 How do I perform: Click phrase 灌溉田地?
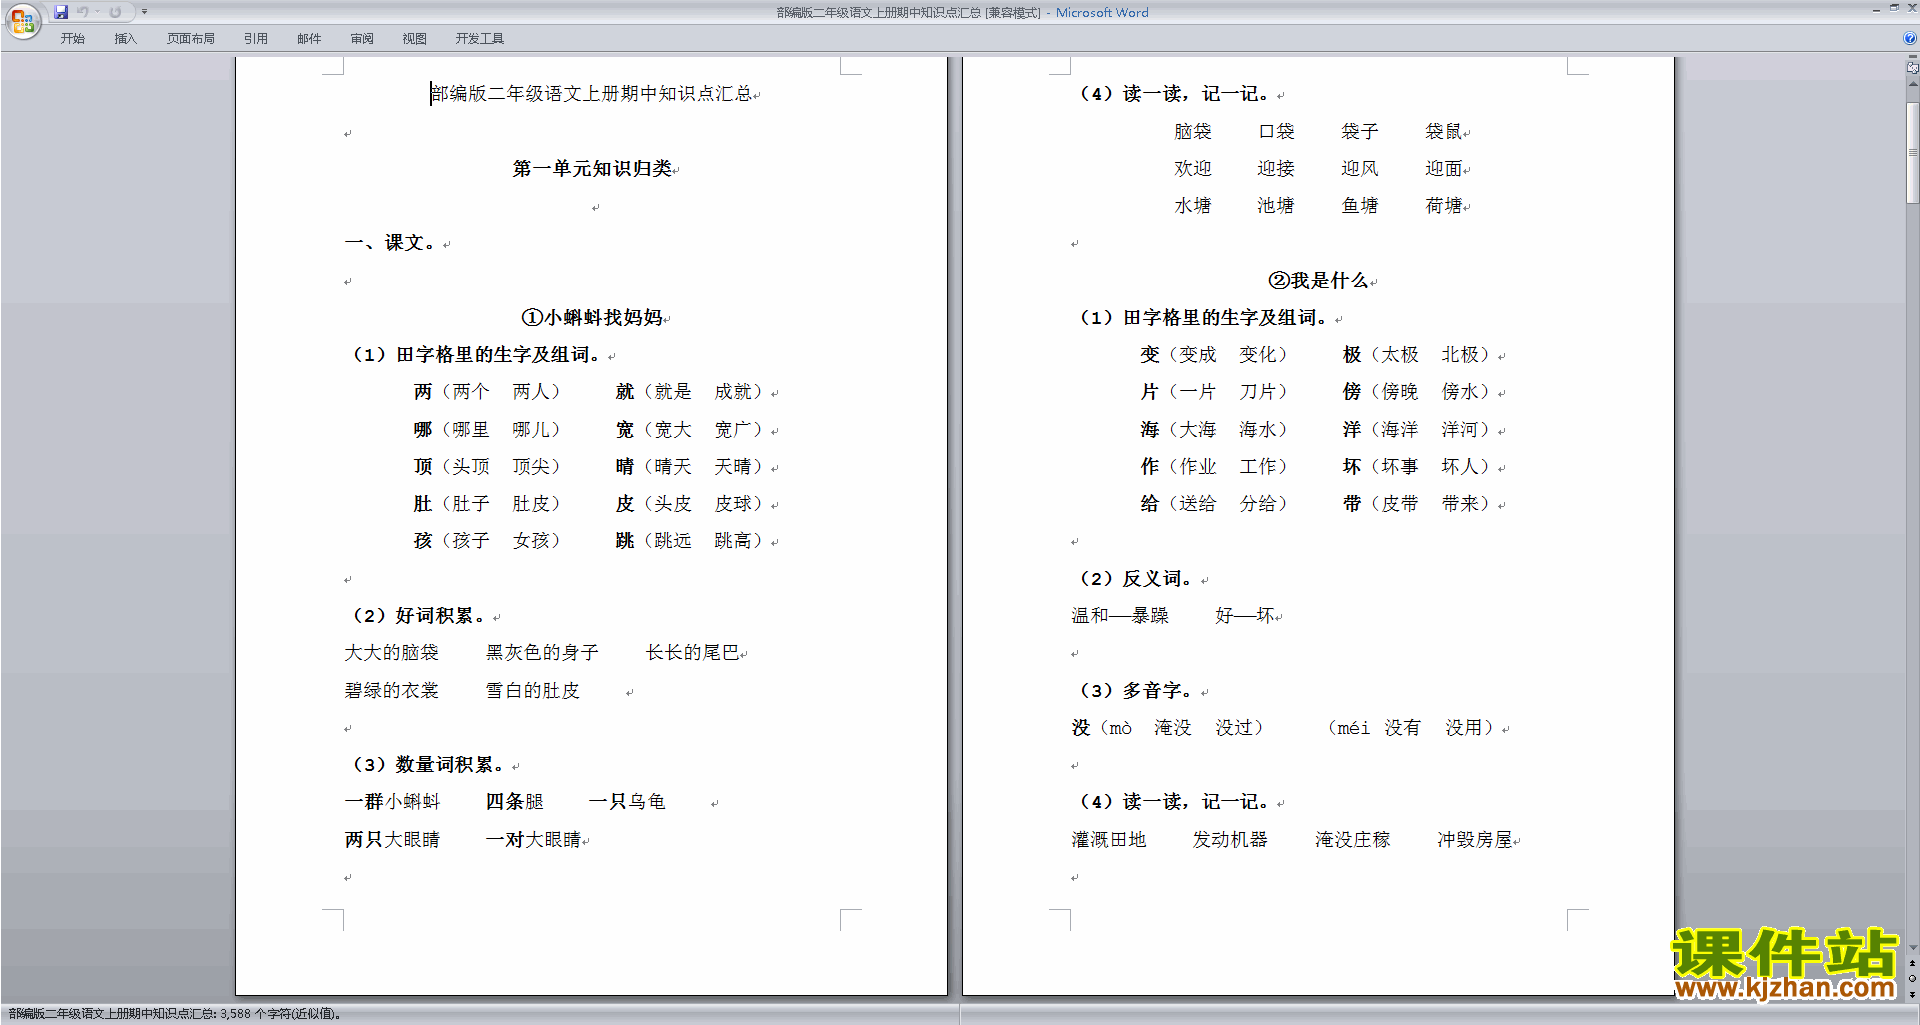[1109, 840]
